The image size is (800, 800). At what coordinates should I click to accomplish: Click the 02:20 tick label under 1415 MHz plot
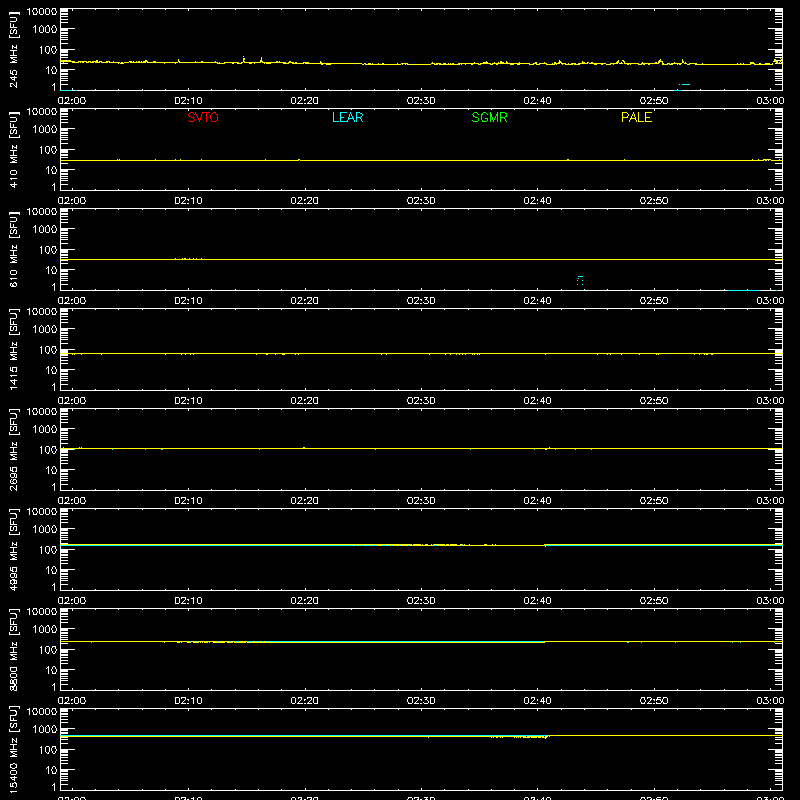(305, 401)
